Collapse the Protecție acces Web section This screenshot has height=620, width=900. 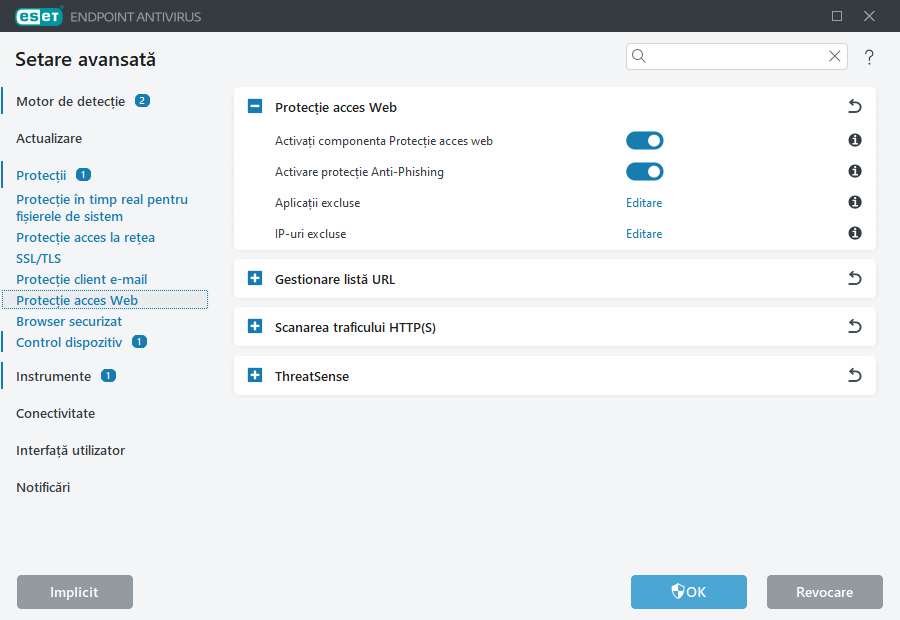[255, 107]
